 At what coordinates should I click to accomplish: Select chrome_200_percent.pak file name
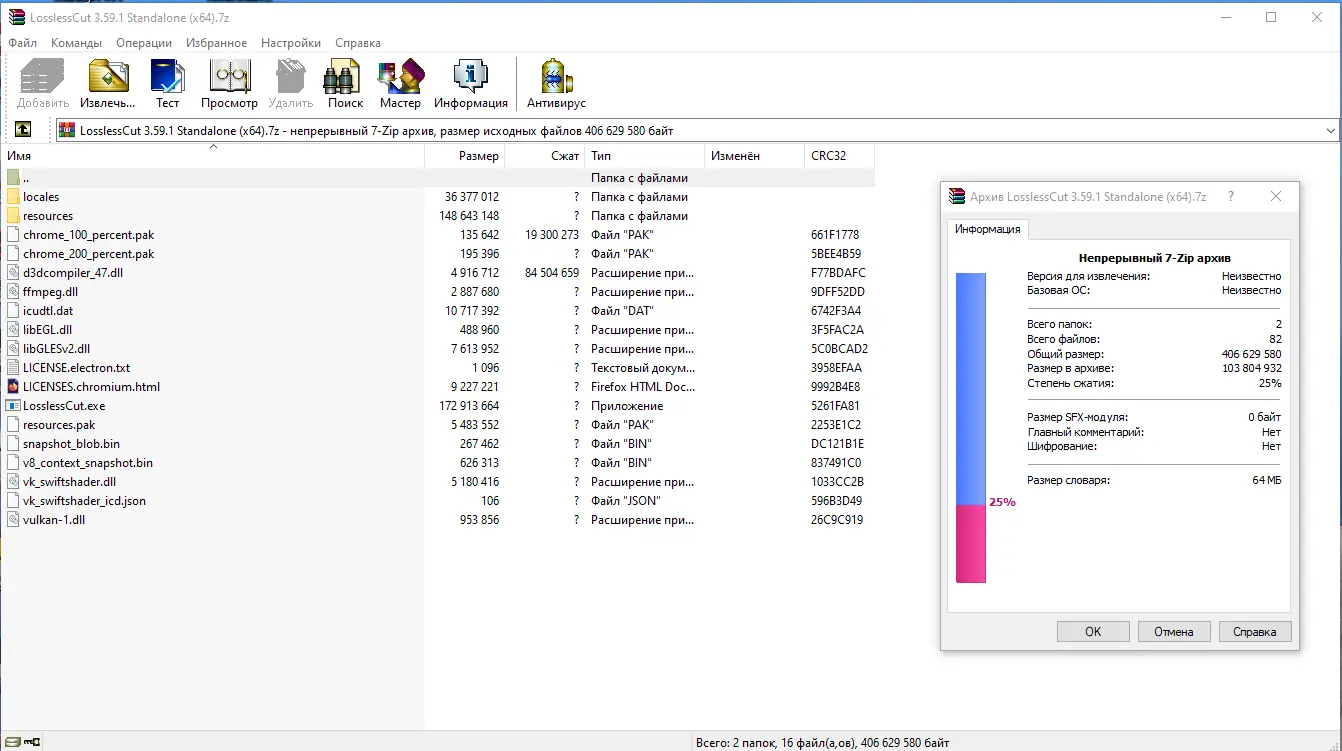point(88,254)
